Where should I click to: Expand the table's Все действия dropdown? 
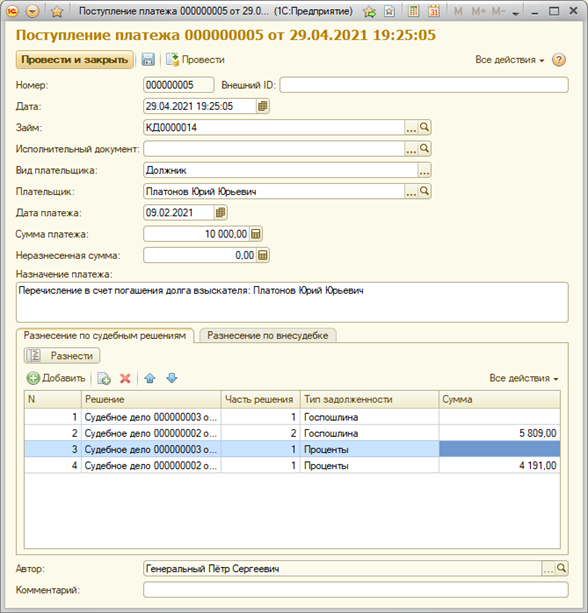tap(523, 378)
